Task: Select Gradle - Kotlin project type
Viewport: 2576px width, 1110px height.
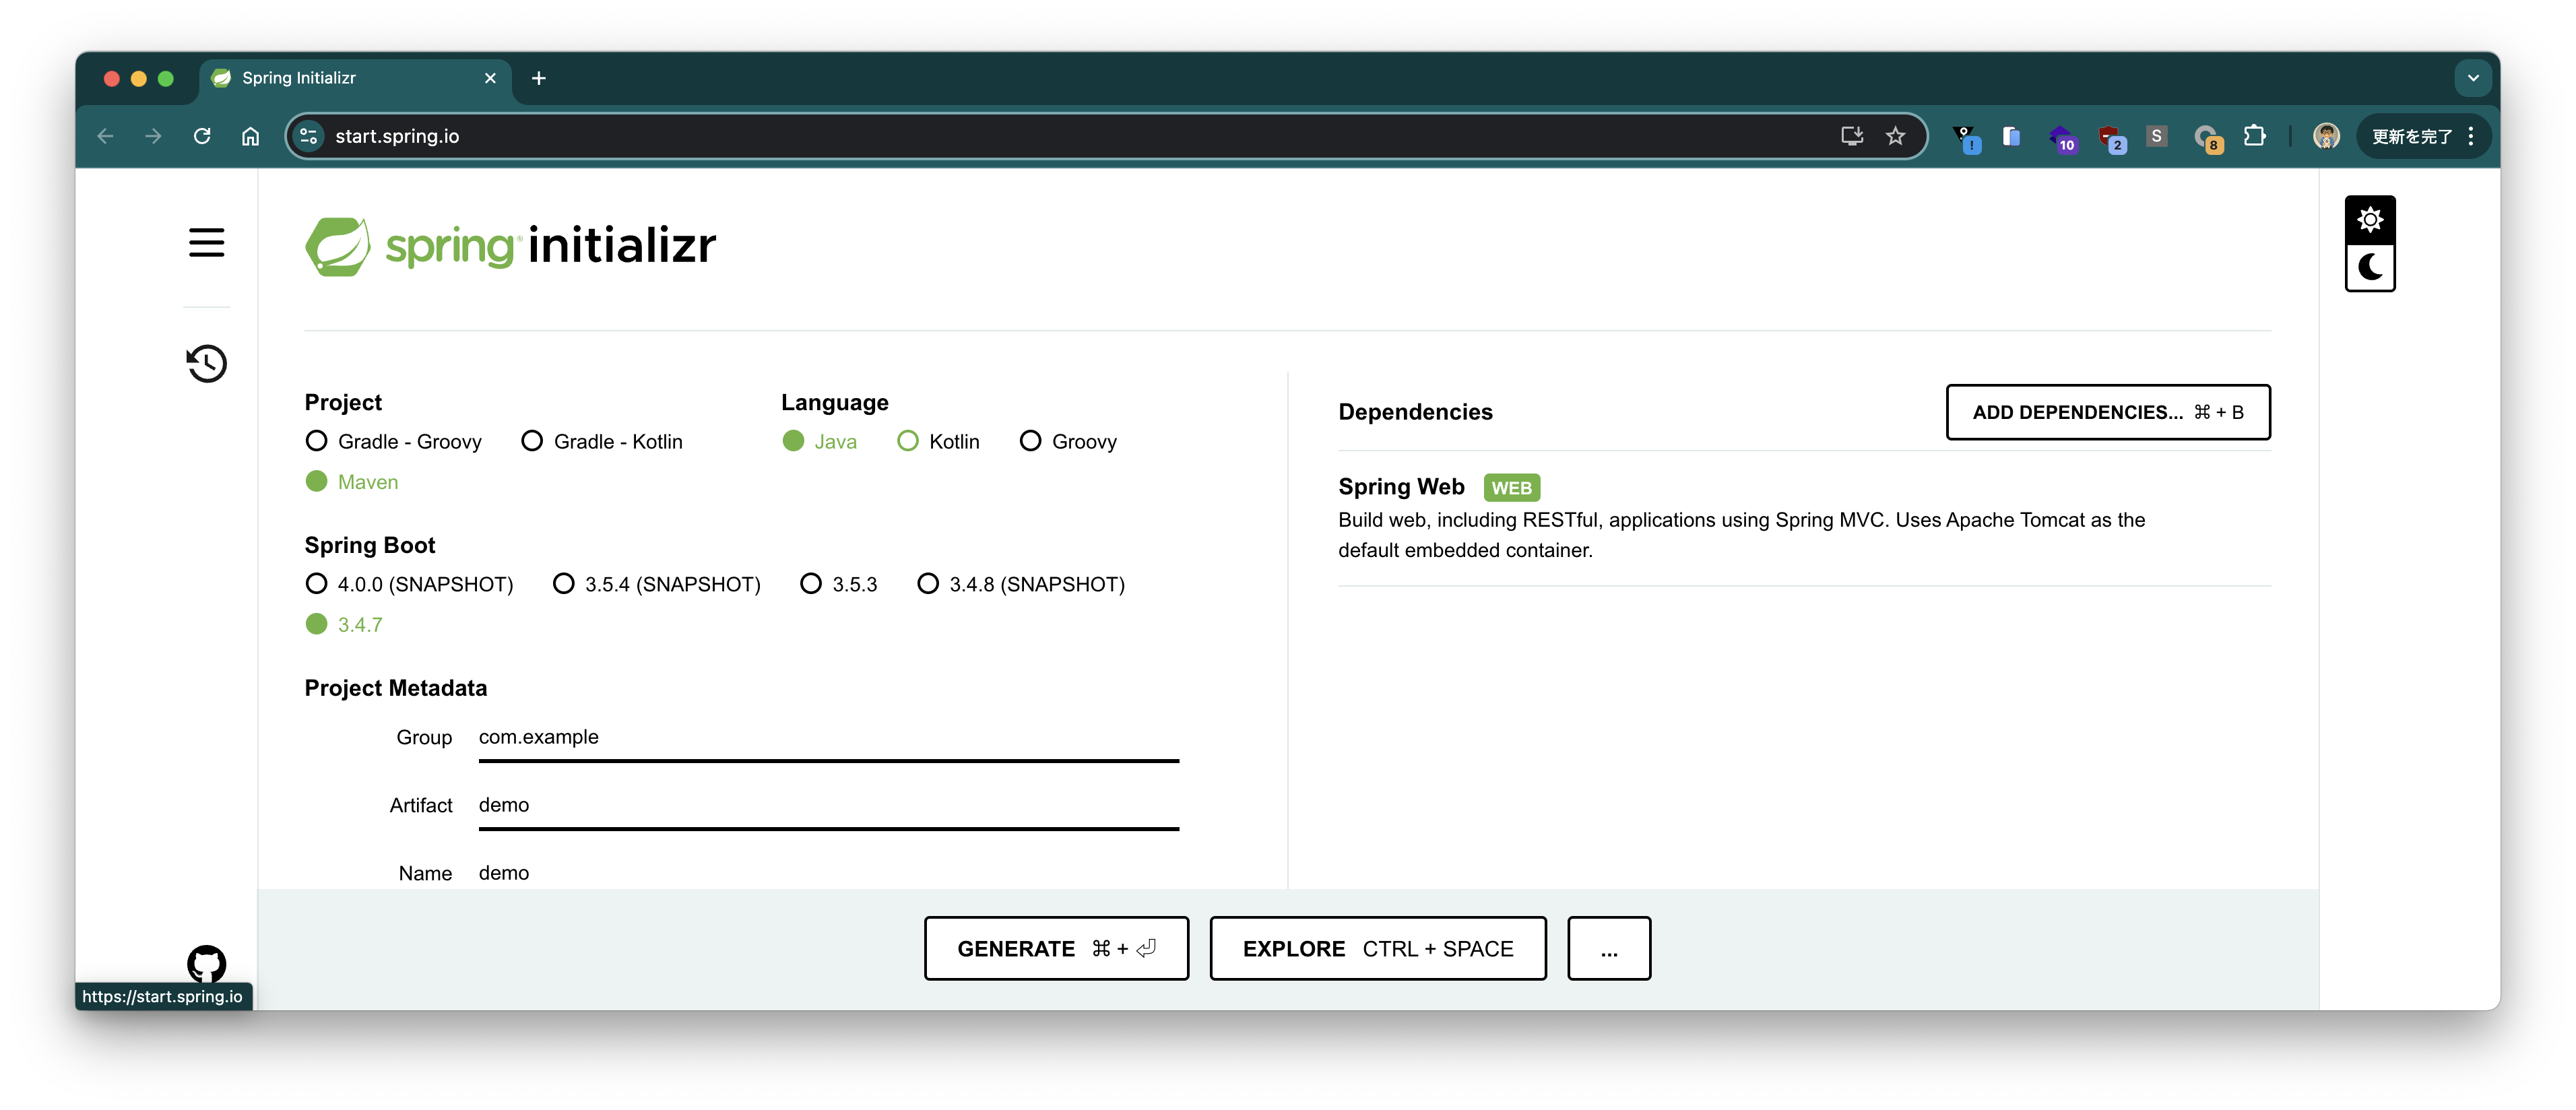Action: tap(532, 441)
